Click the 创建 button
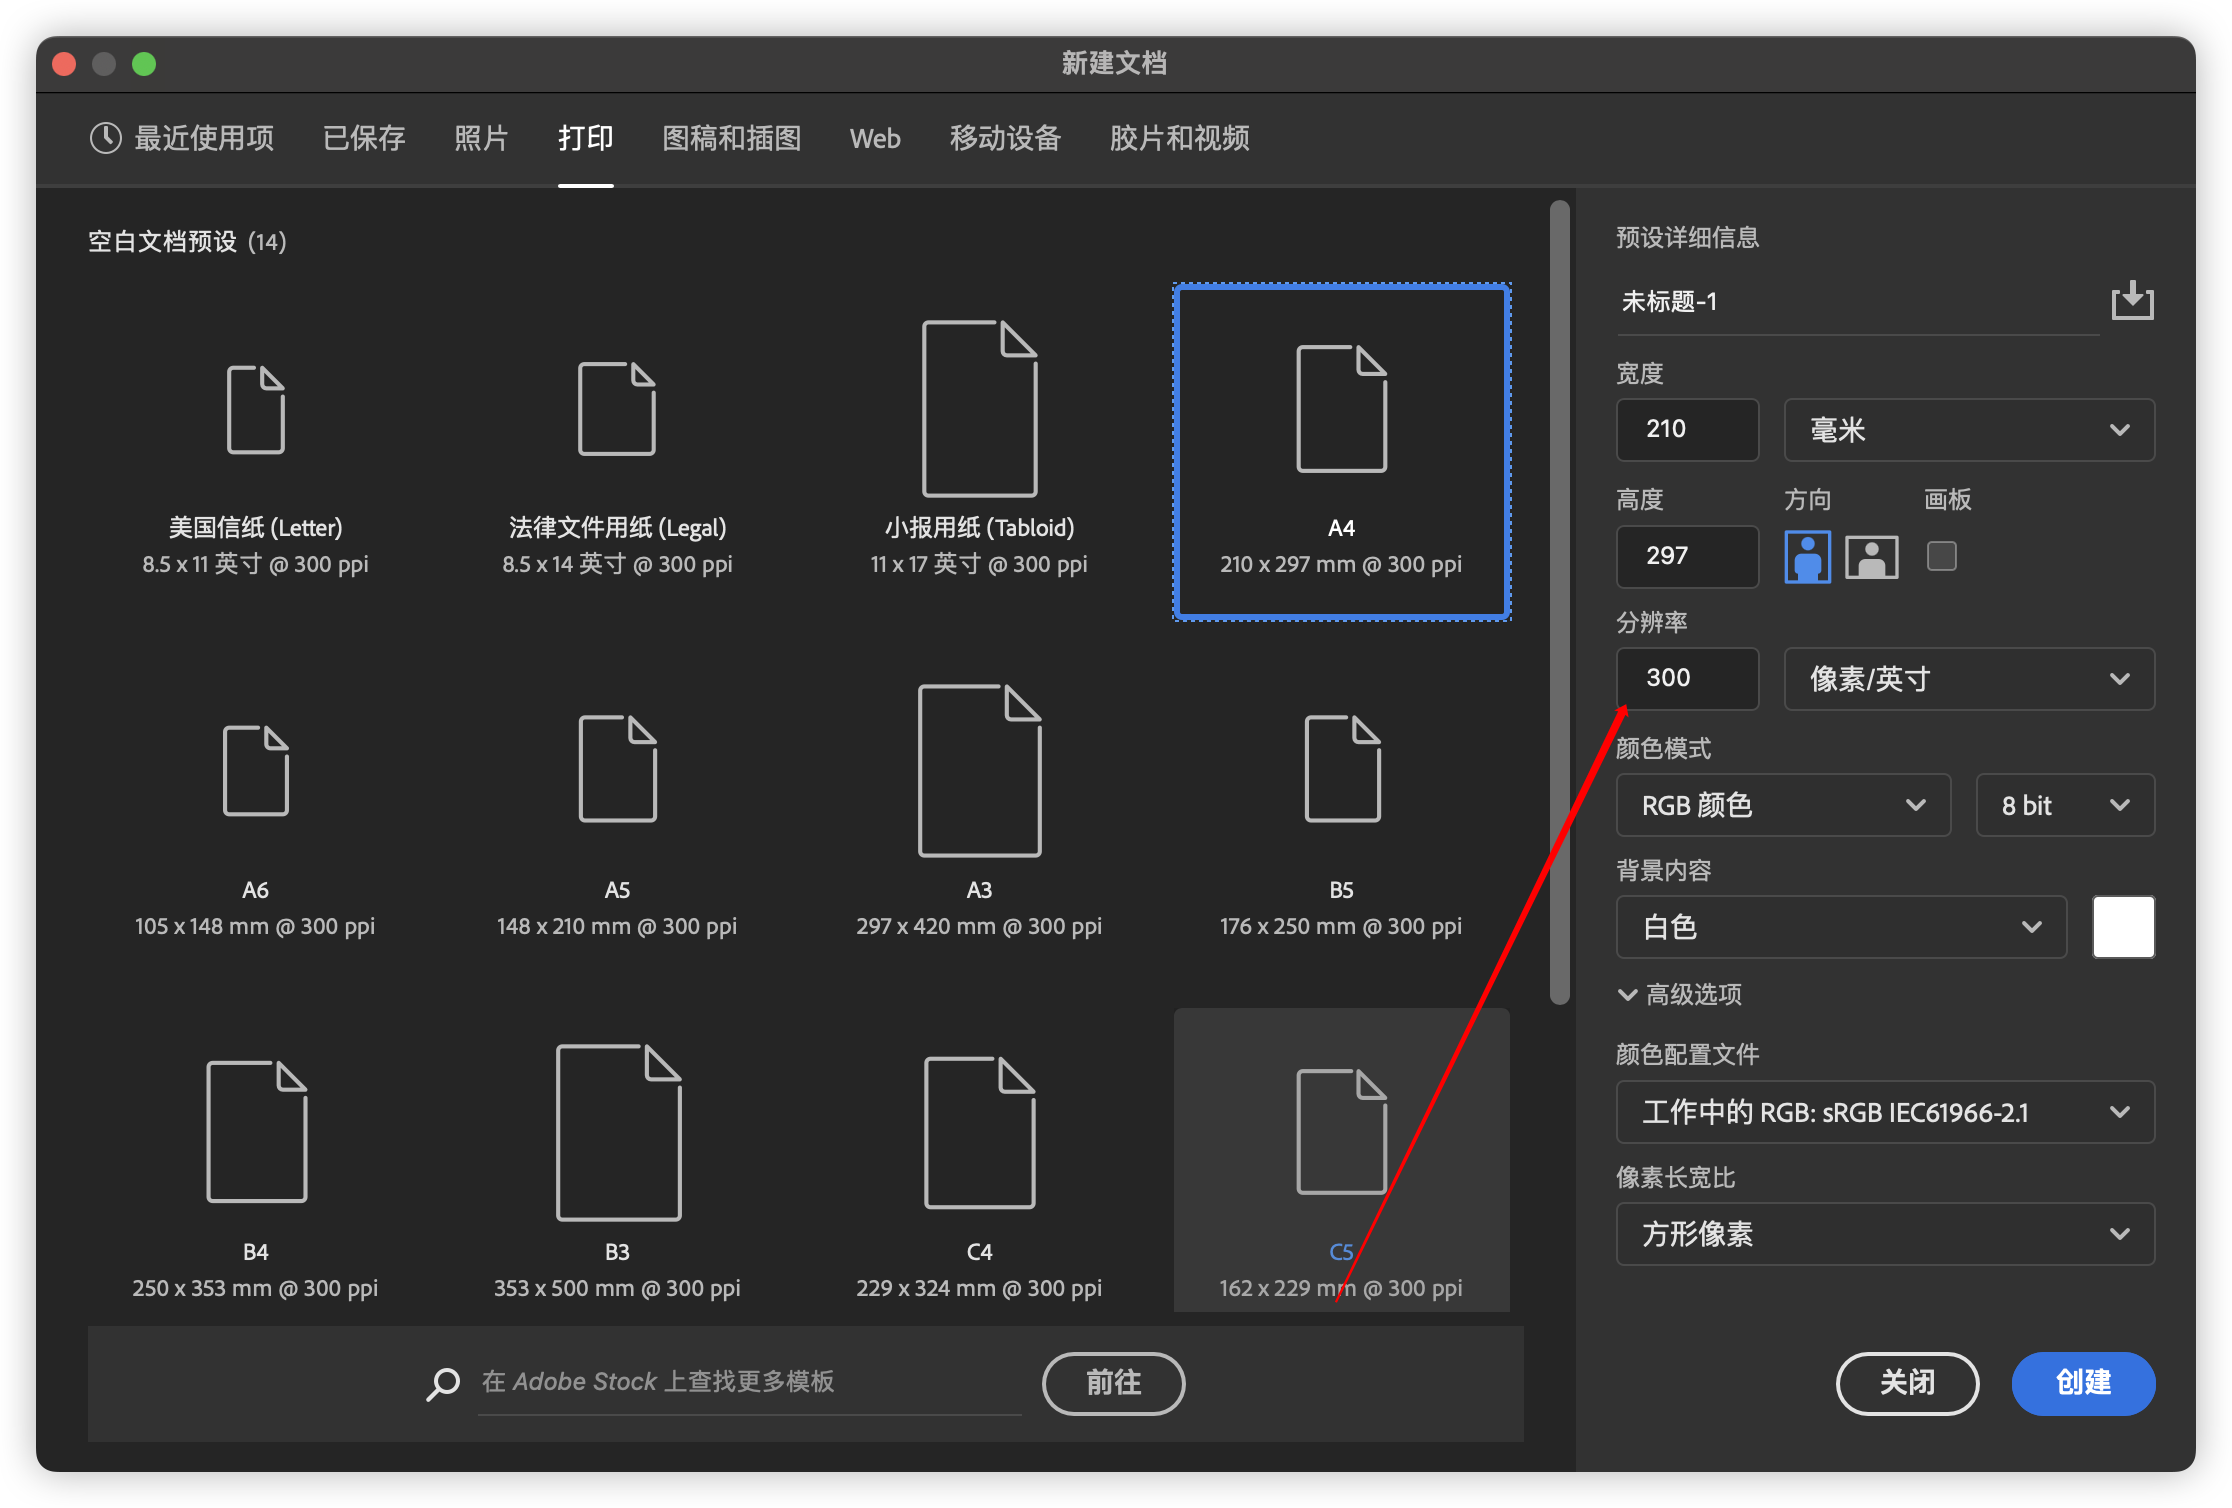 2083,1383
